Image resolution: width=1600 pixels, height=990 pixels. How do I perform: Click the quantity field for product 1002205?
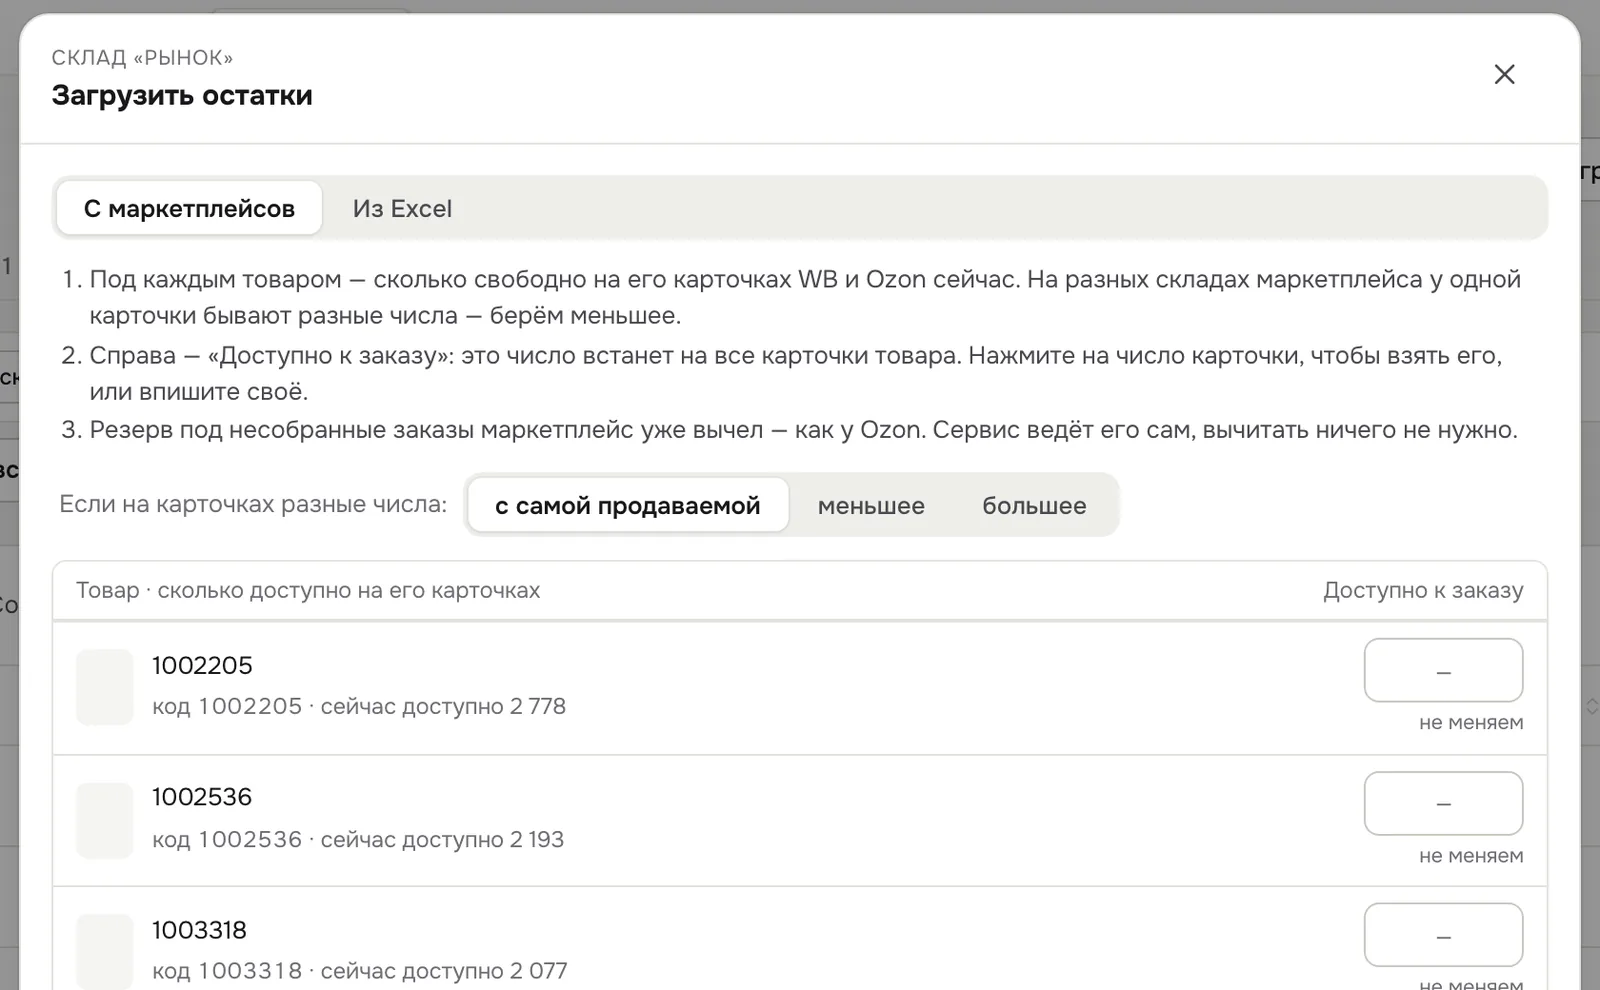(x=1443, y=670)
